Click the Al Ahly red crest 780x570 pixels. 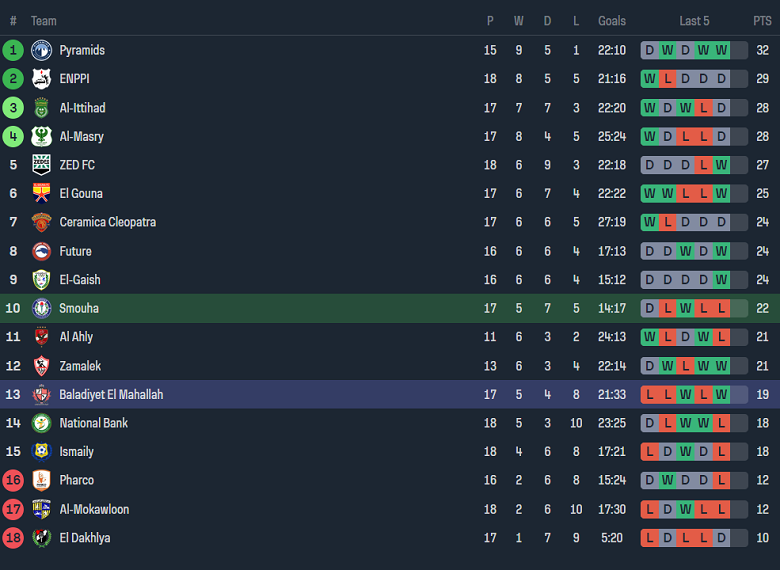click(41, 337)
